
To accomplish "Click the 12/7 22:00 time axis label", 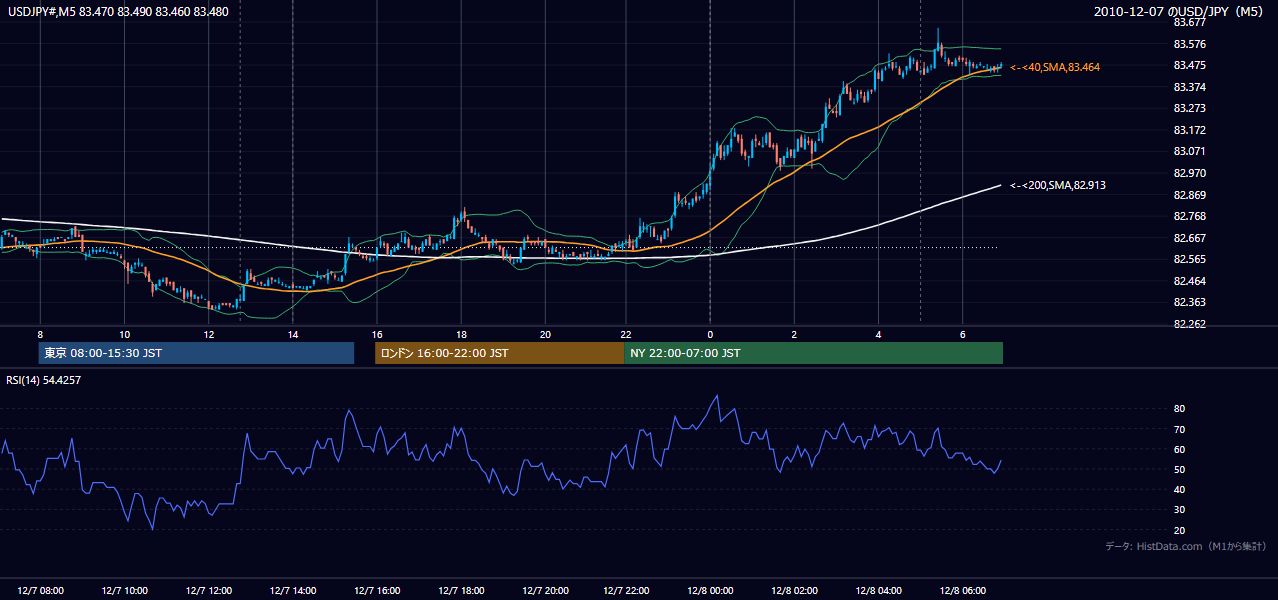I will coord(627,591).
